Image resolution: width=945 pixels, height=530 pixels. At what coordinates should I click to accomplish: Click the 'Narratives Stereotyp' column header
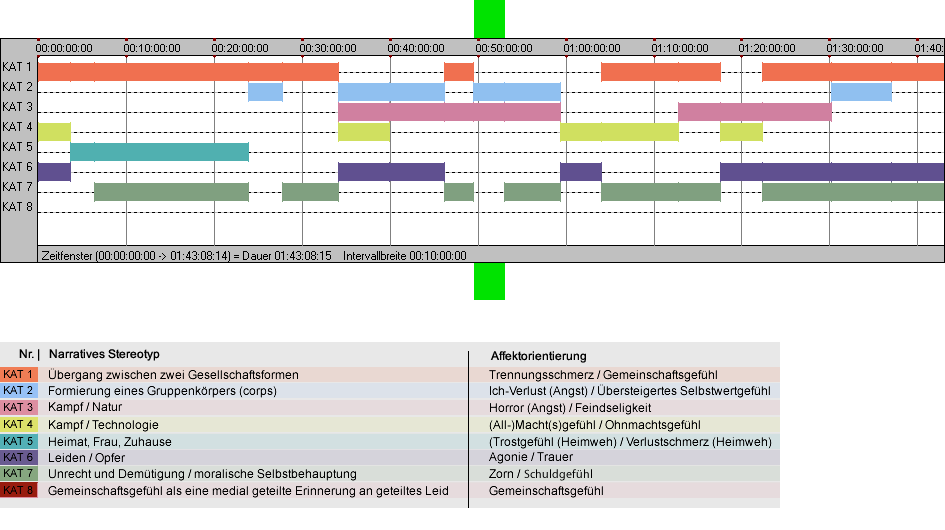[x=104, y=355]
